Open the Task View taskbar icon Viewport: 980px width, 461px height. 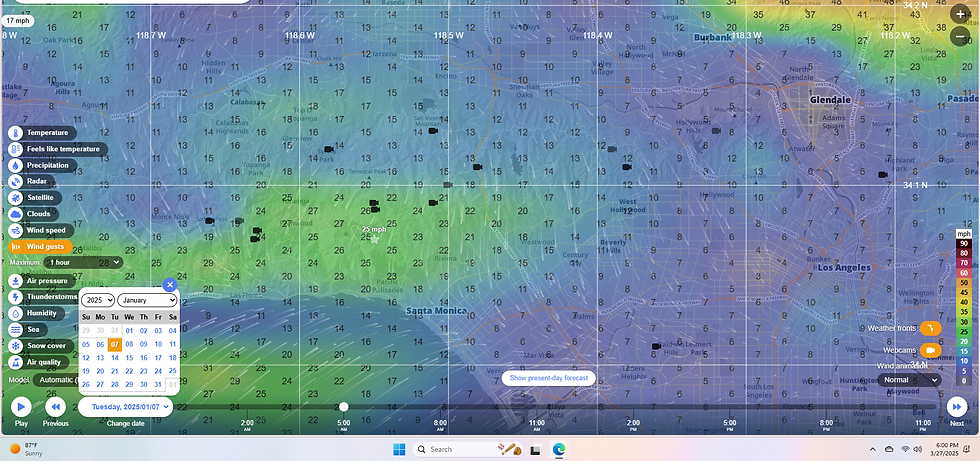pos(536,449)
